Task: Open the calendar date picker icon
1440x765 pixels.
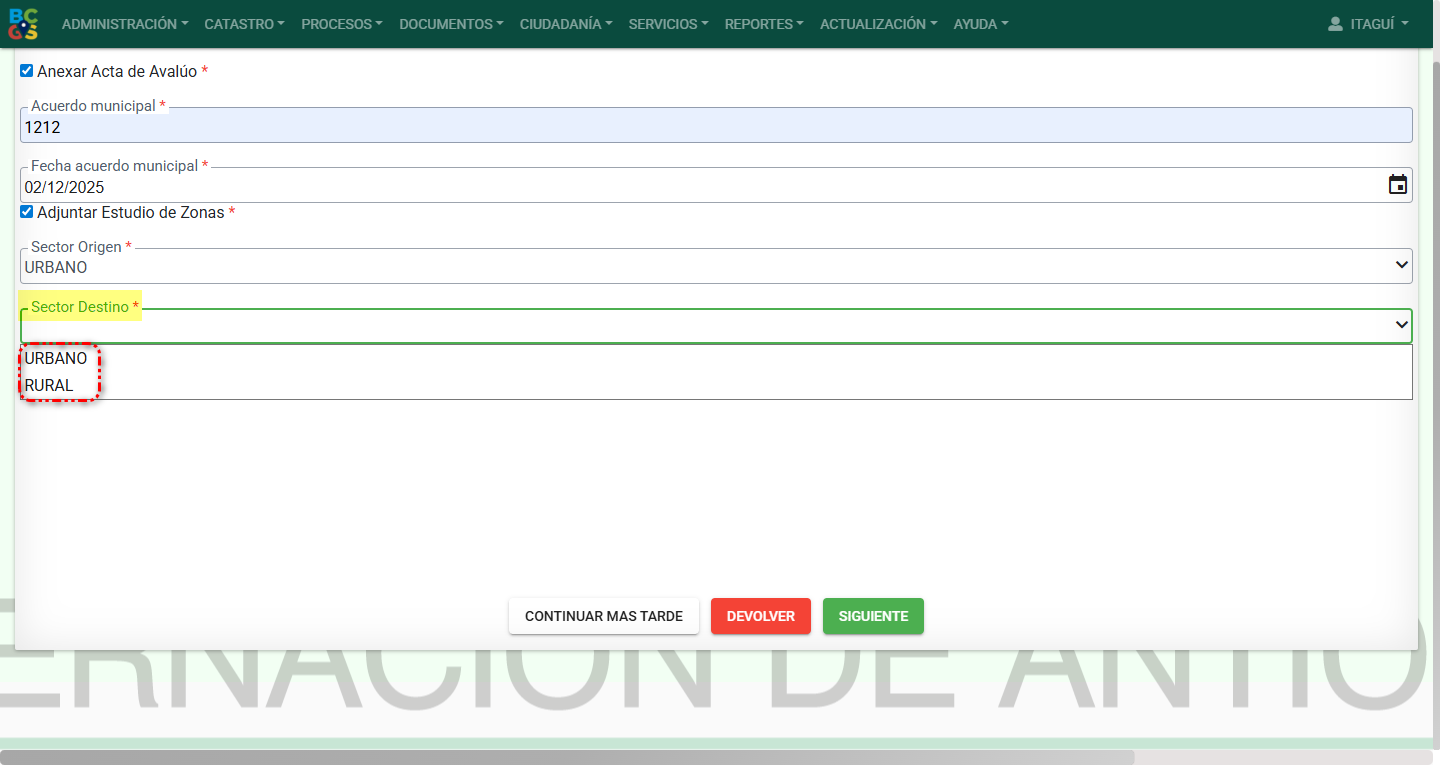Action: pos(1397,185)
